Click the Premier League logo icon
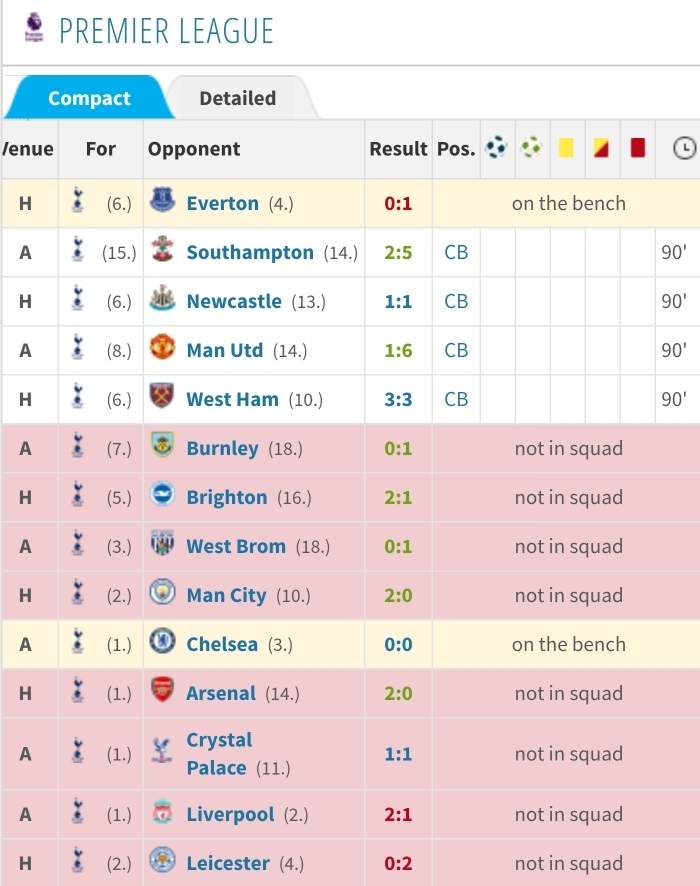This screenshot has width=700, height=886. tap(33, 29)
